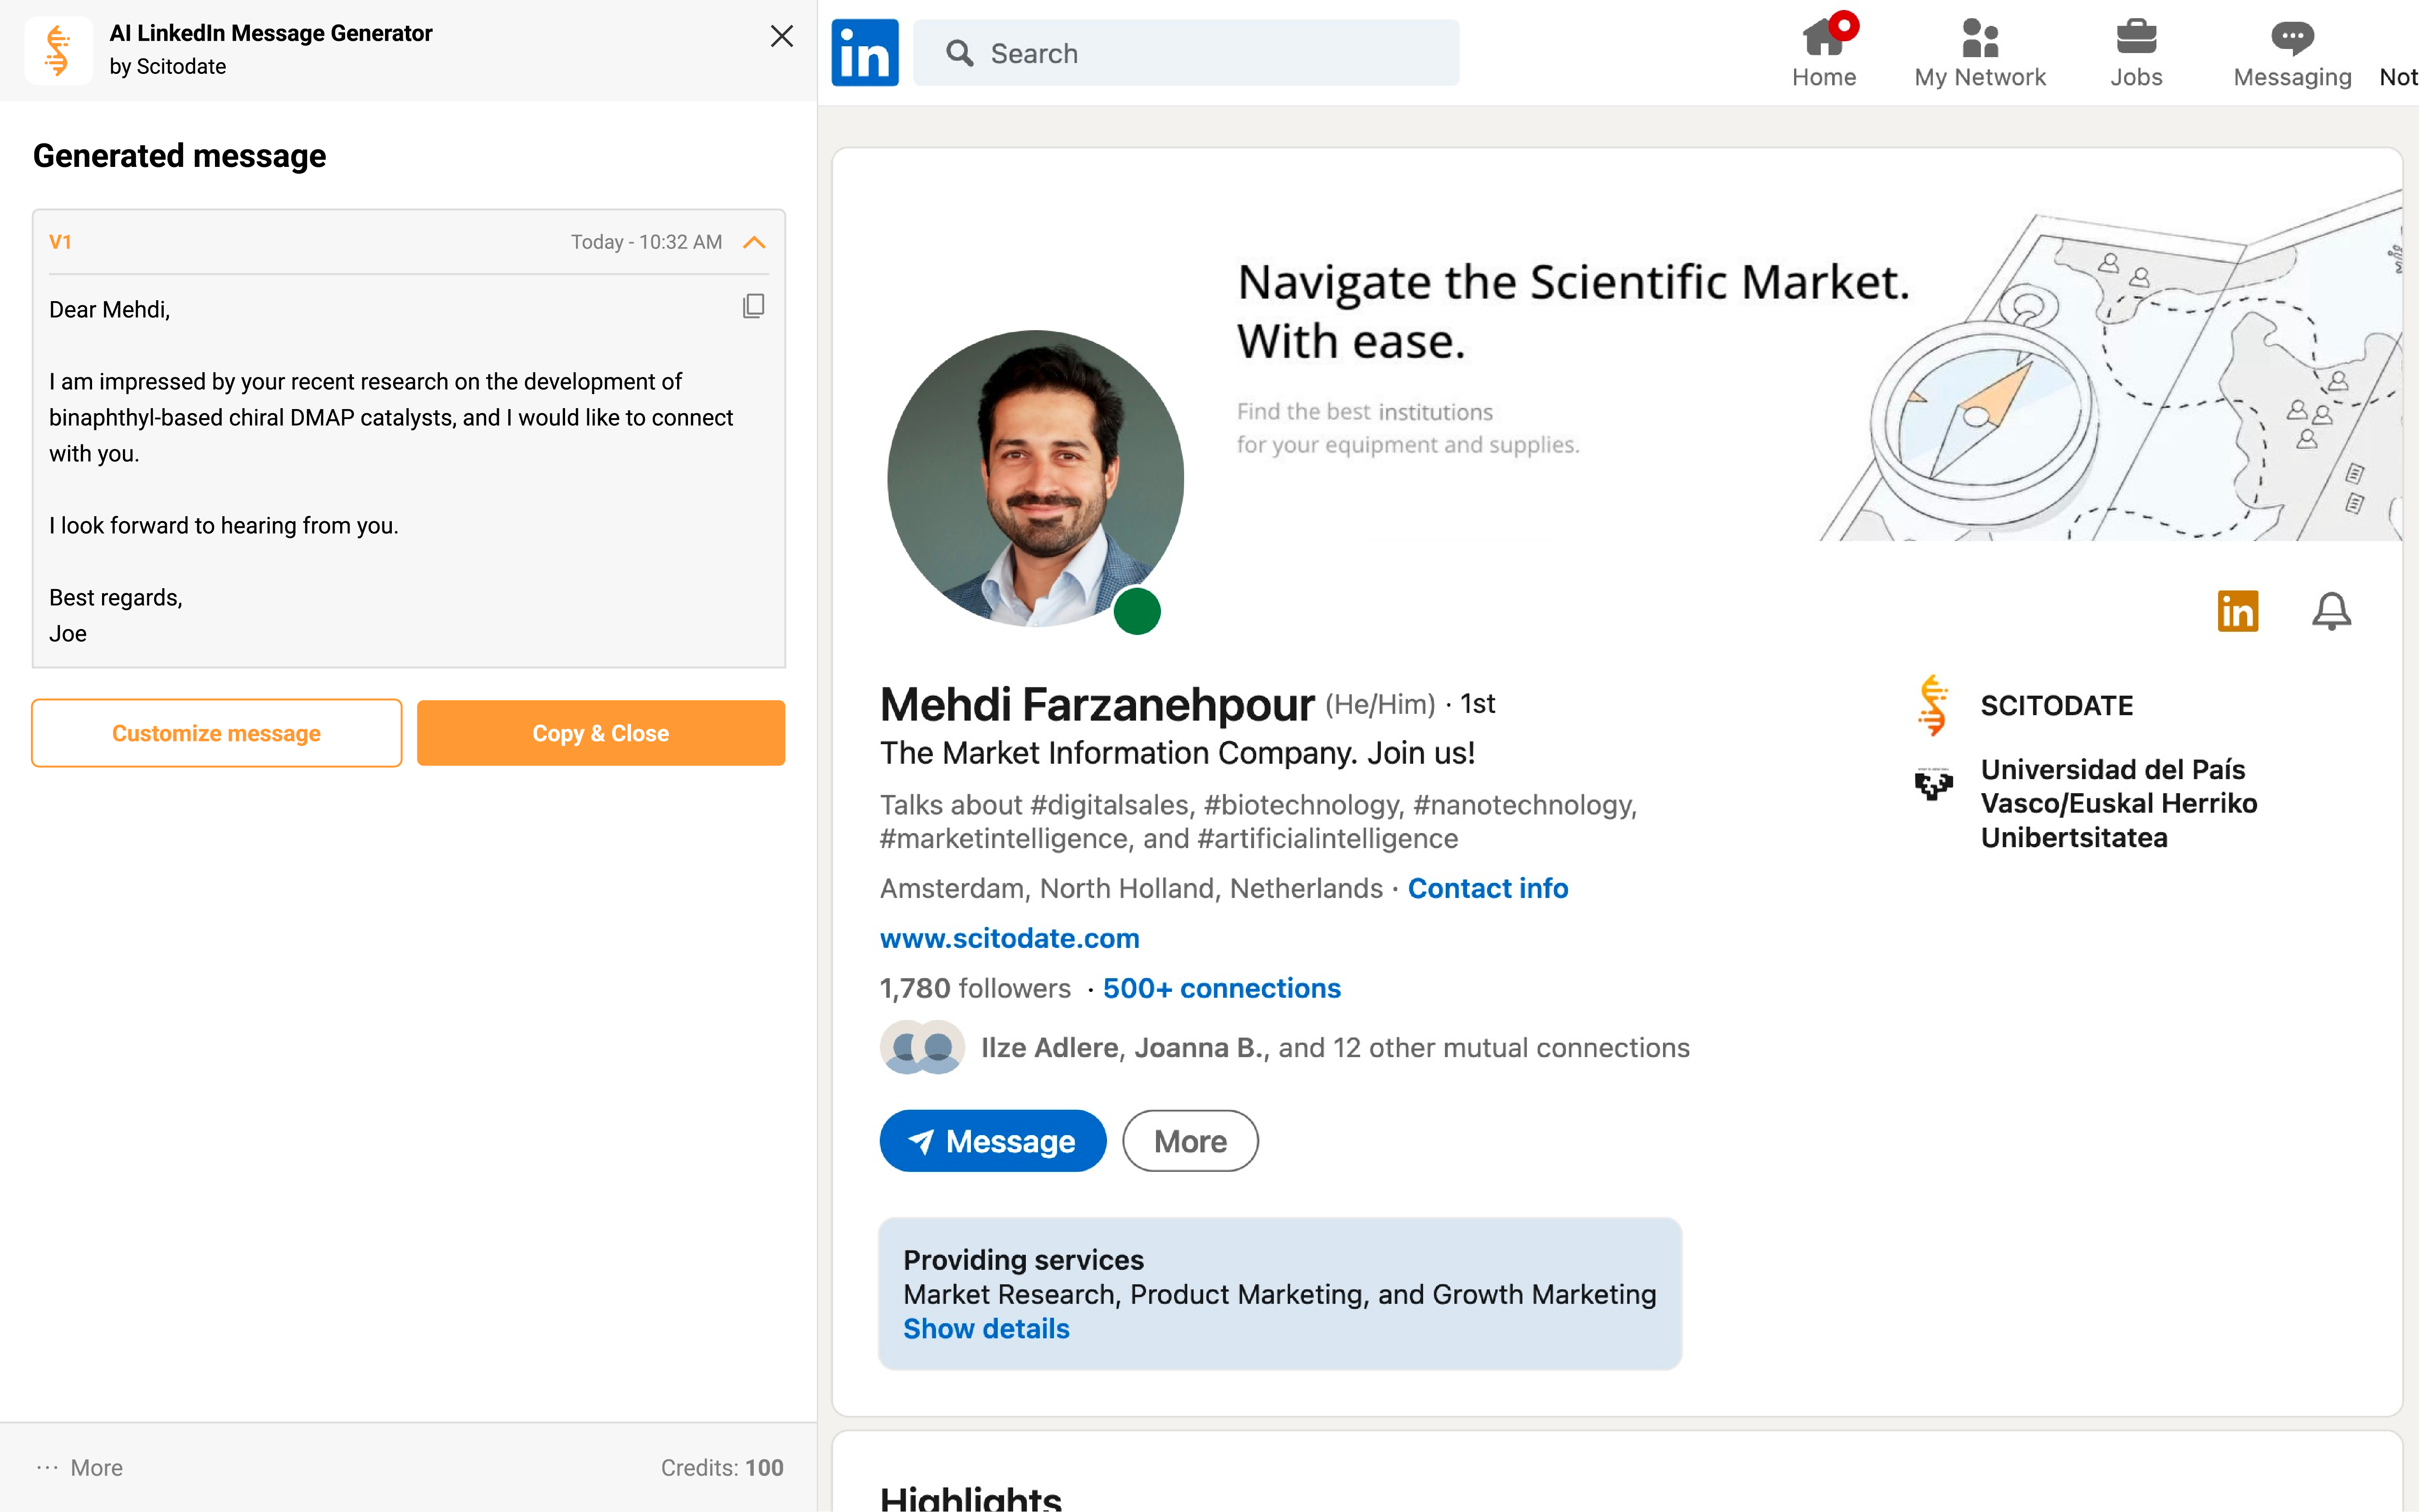This screenshot has width=2419, height=1512.
Task: Click the LinkedIn logo
Action: tap(864, 53)
